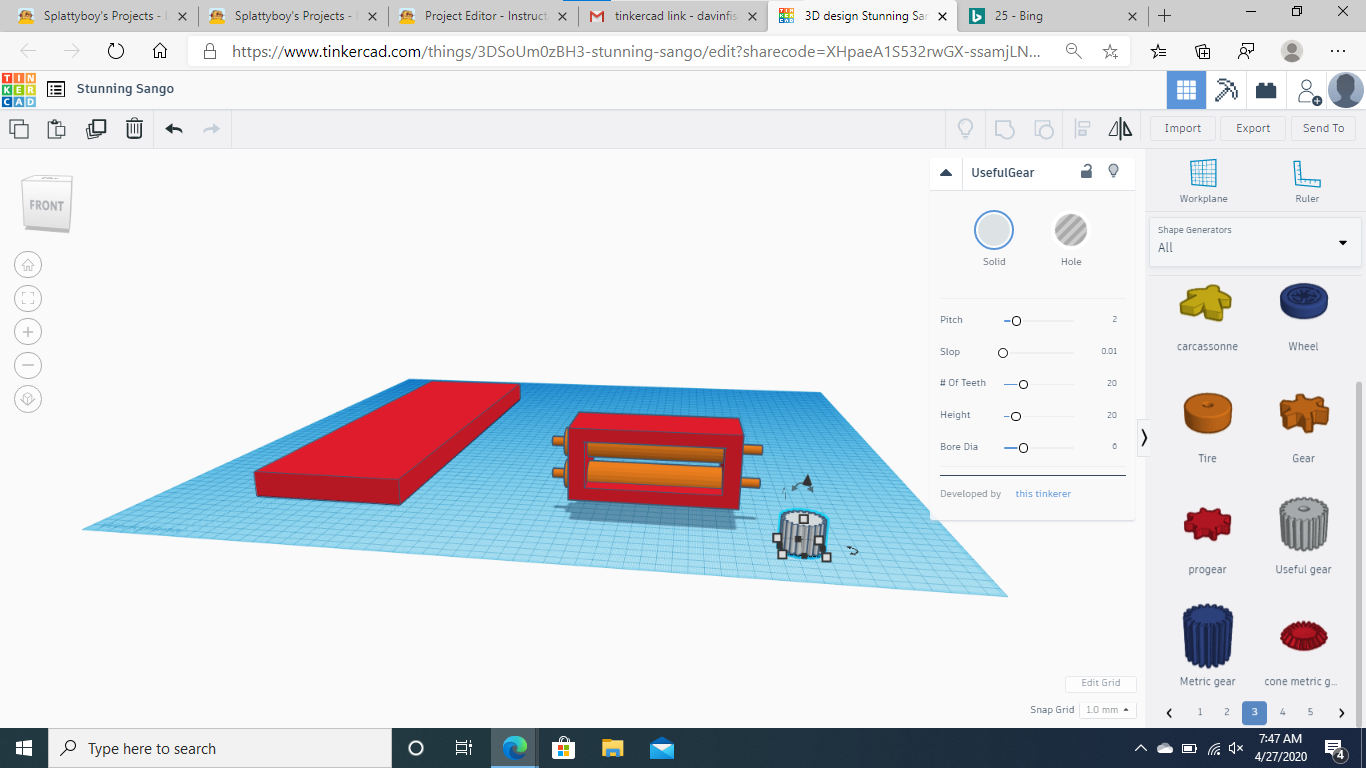1366x768 pixels.
Task: Click the Fit all in view icon
Action: (x=28, y=298)
